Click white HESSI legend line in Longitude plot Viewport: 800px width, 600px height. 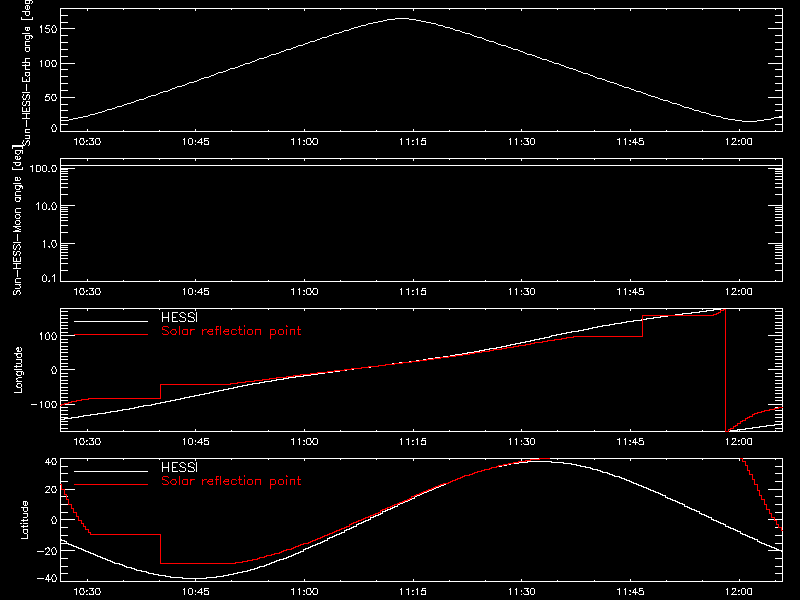111,321
